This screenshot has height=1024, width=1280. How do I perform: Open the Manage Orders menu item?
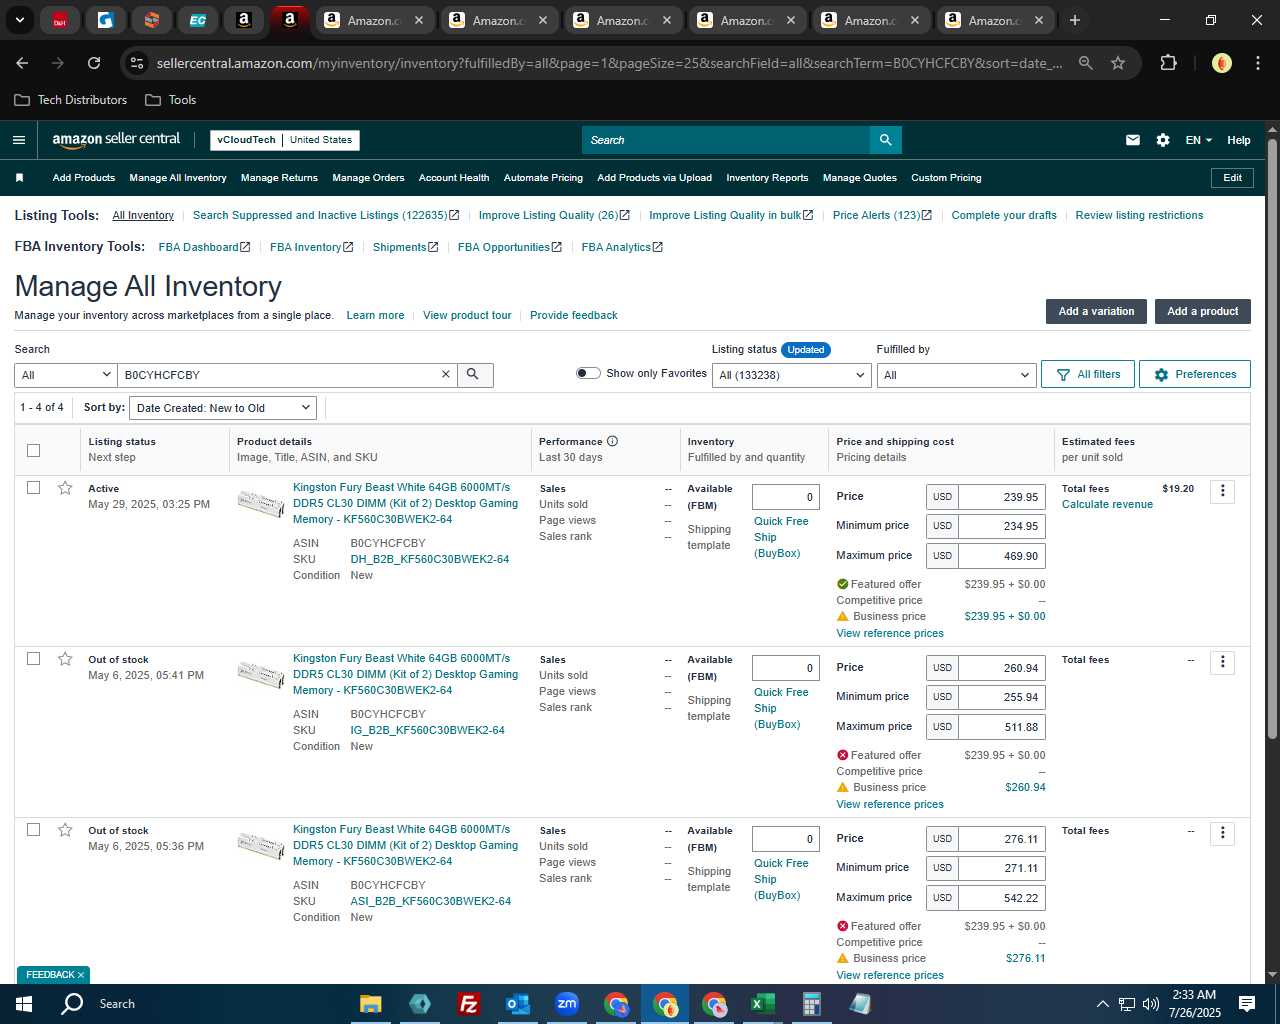tap(368, 178)
